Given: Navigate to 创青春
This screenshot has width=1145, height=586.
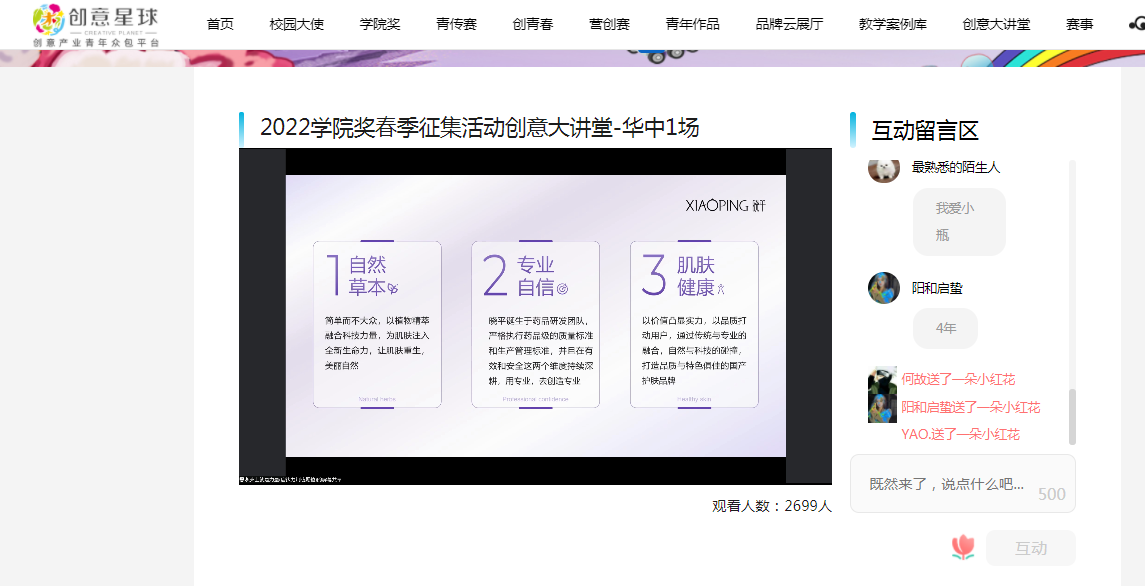Looking at the screenshot, I should point(533,24).
